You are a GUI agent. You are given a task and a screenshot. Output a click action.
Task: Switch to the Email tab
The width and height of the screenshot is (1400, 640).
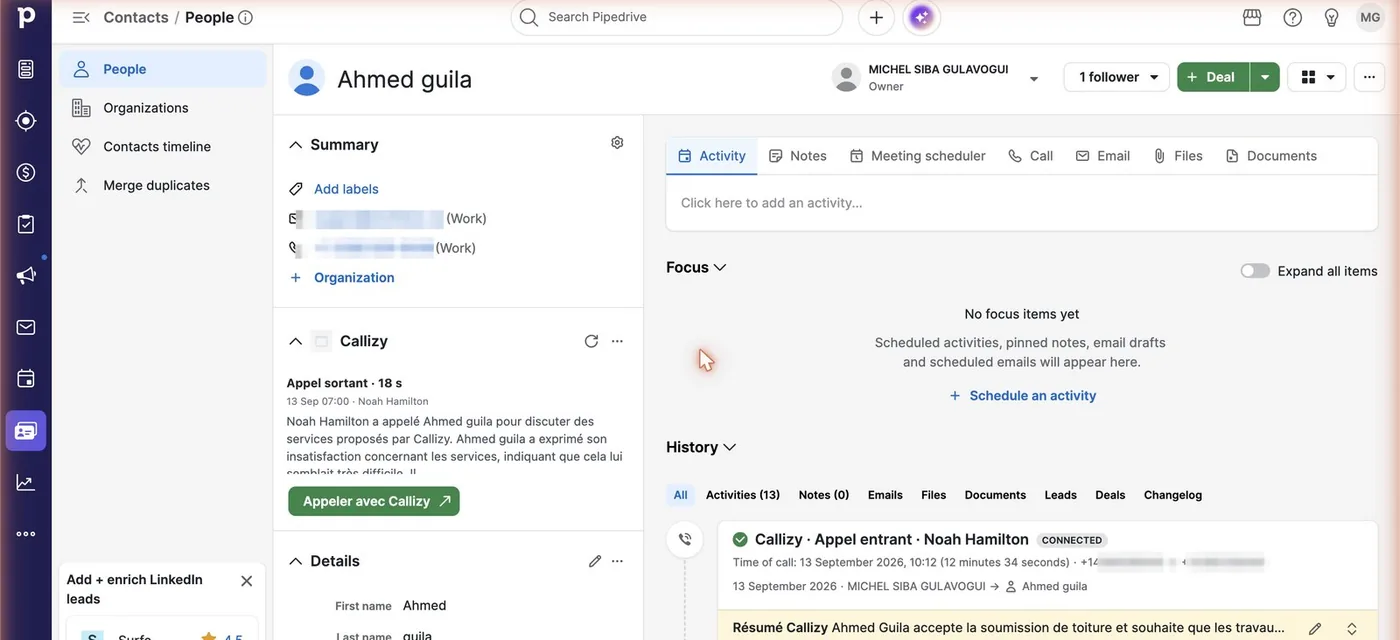coord(1102,156)
